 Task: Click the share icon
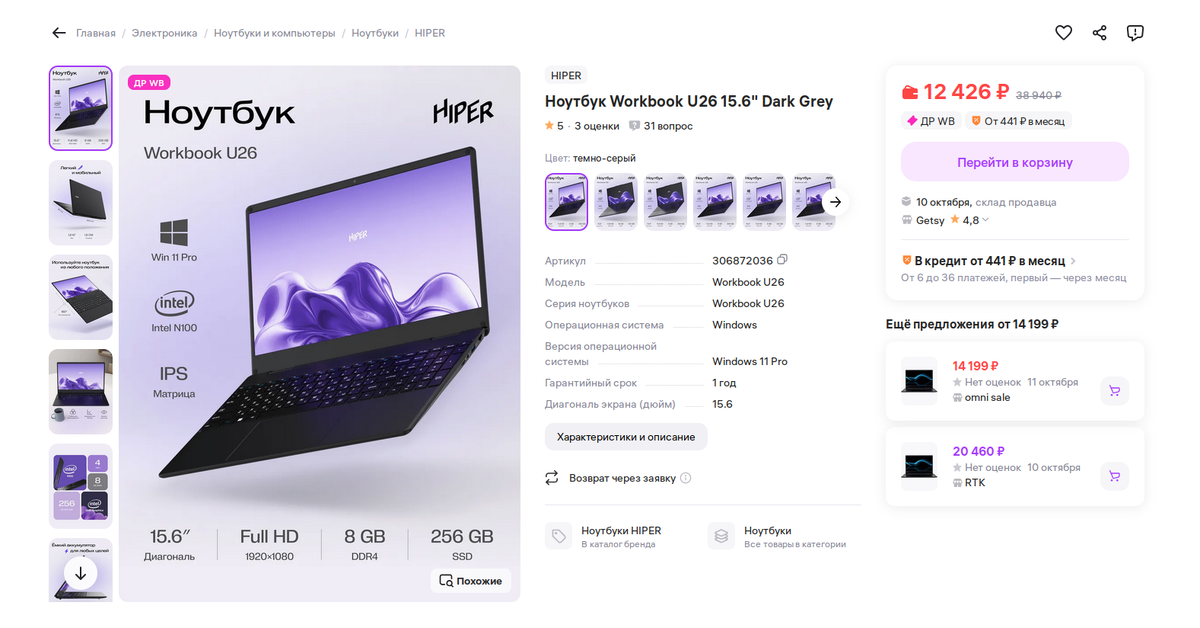tap(1099, 33)
